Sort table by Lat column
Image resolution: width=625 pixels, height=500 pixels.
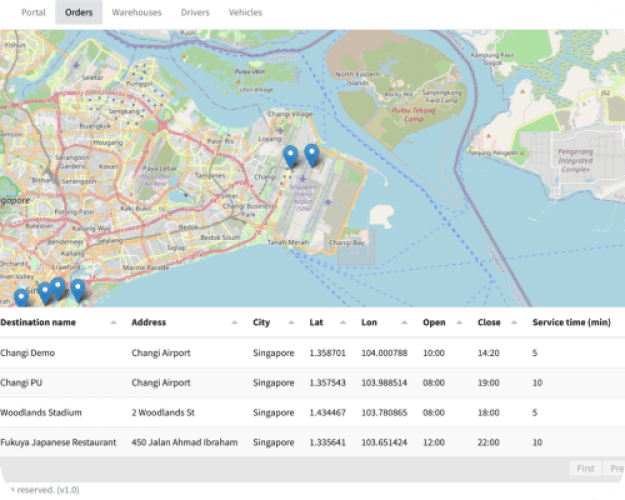328,322
